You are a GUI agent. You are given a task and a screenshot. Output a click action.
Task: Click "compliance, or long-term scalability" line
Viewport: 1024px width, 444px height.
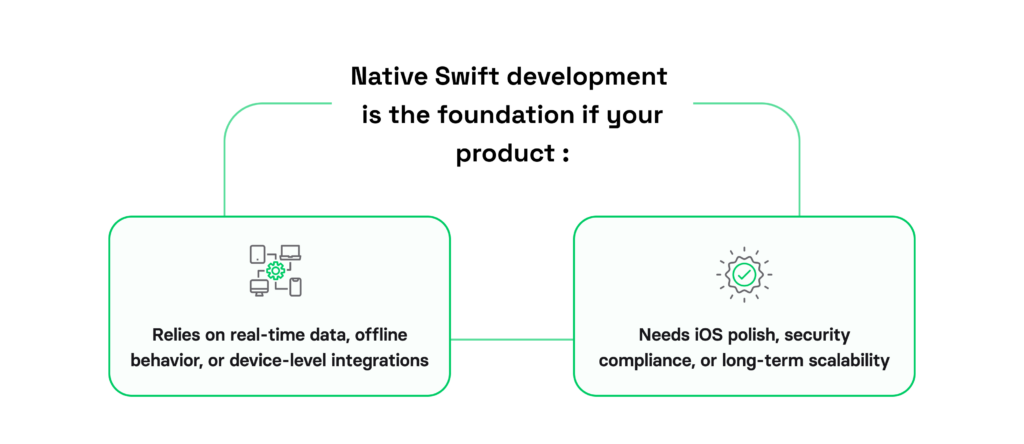tap(744, 360)
